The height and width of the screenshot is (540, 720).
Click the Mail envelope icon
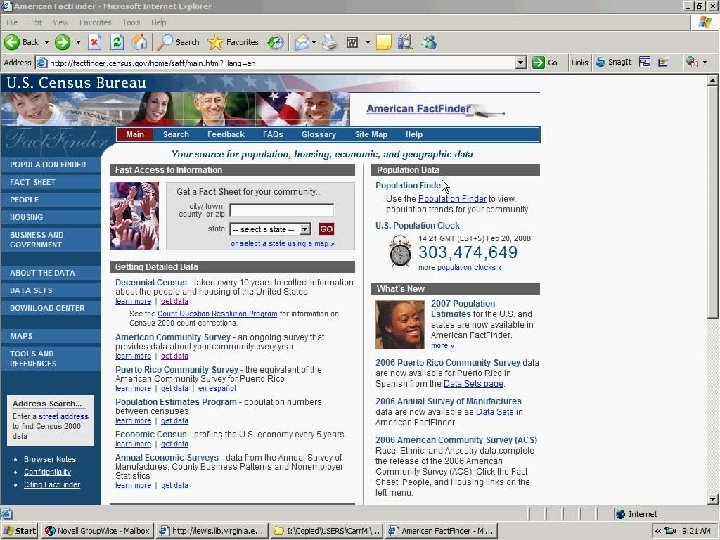tap(302, 42)
